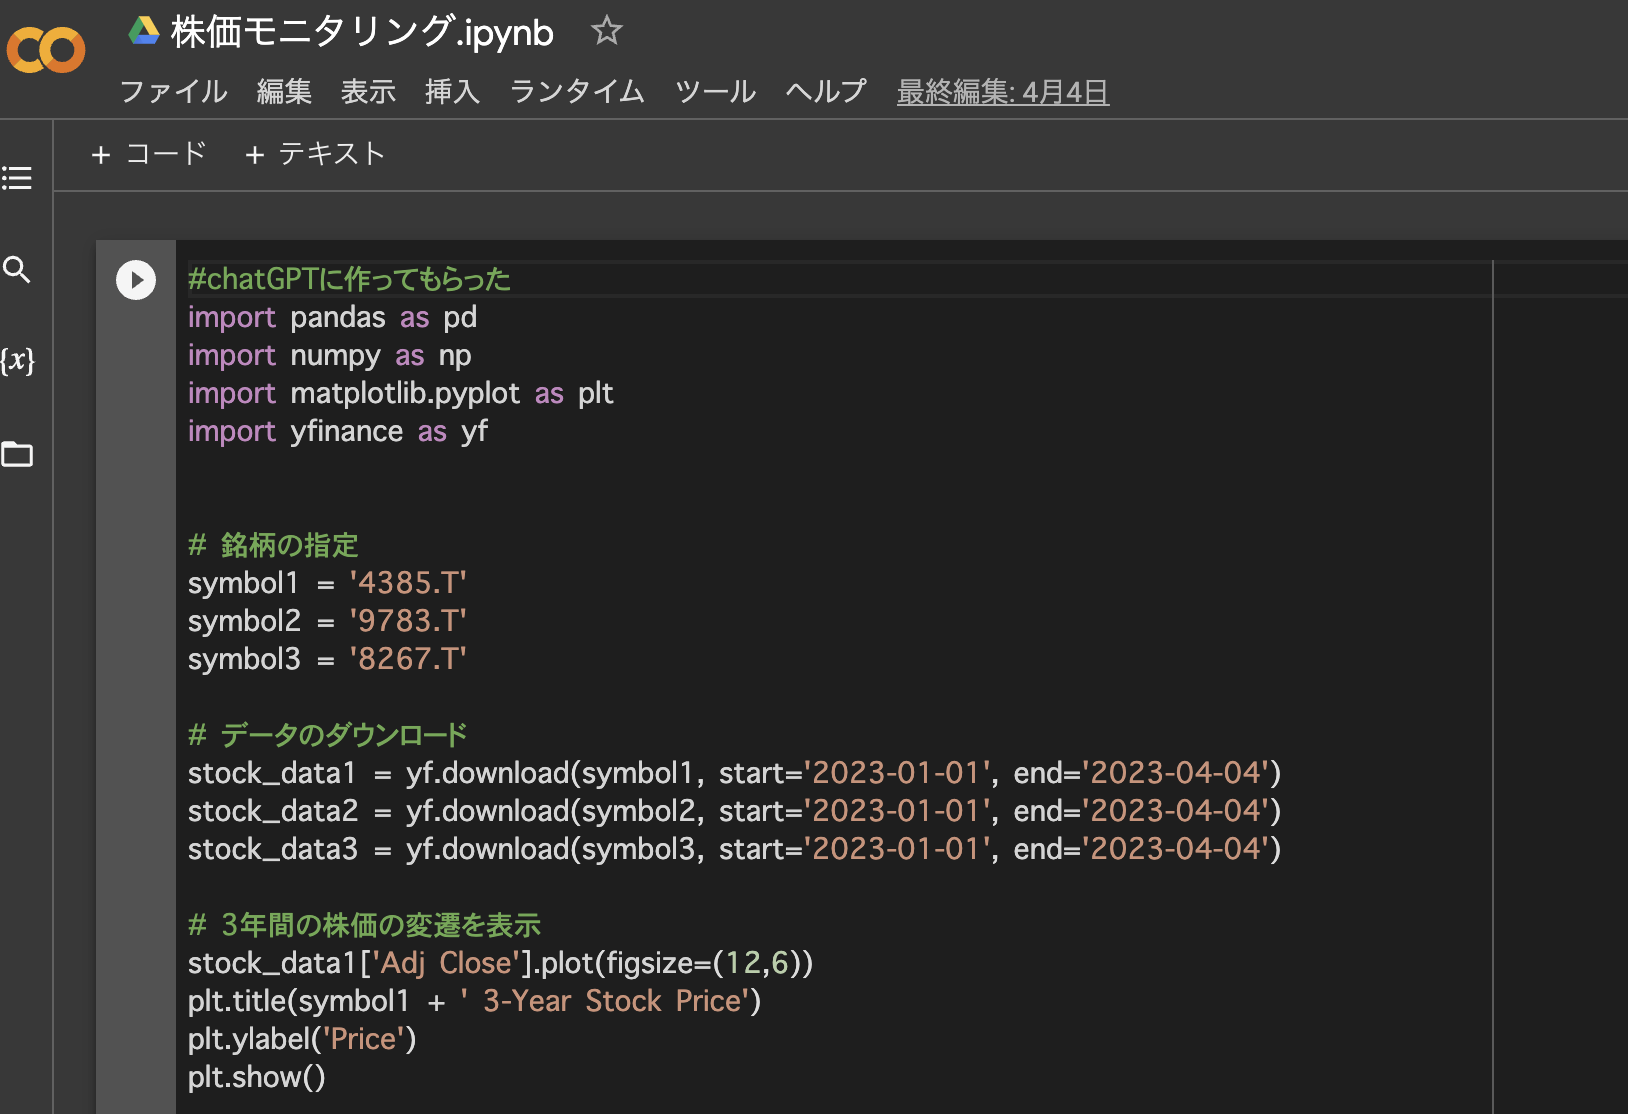Screen dimensions: 1628x1114
Task: Open the Files folder panel
Action: point(17,455)
